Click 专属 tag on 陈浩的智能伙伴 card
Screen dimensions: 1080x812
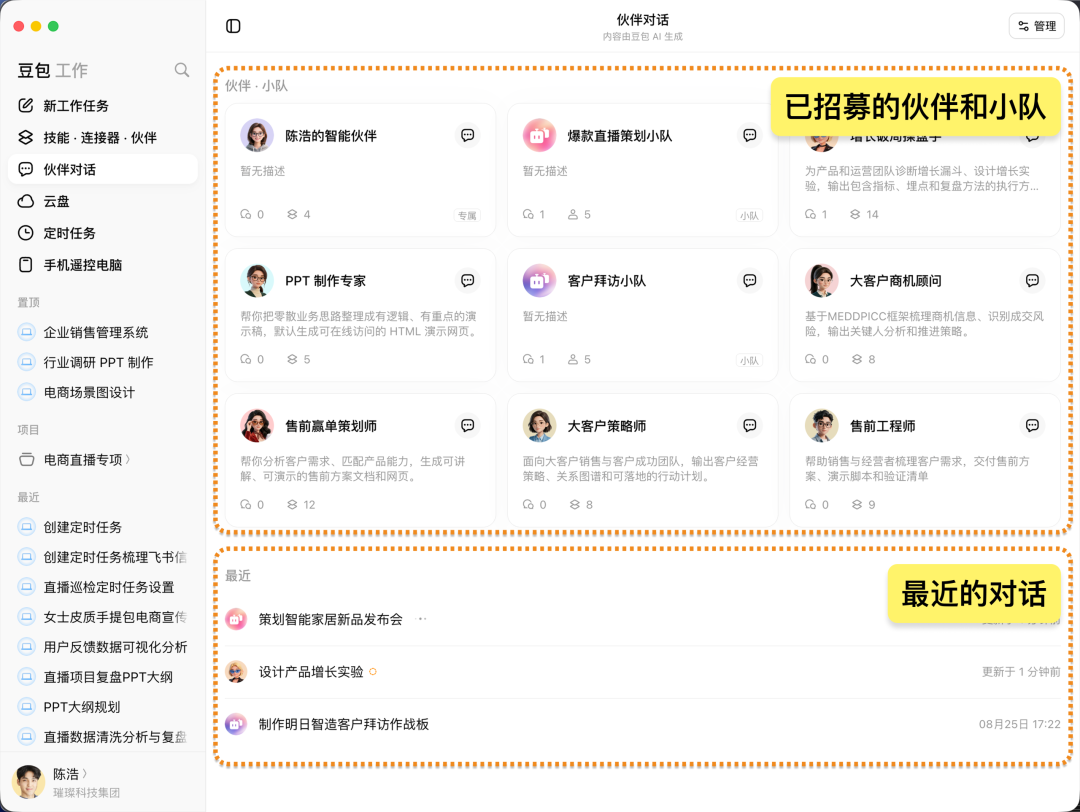click(467, 216)
